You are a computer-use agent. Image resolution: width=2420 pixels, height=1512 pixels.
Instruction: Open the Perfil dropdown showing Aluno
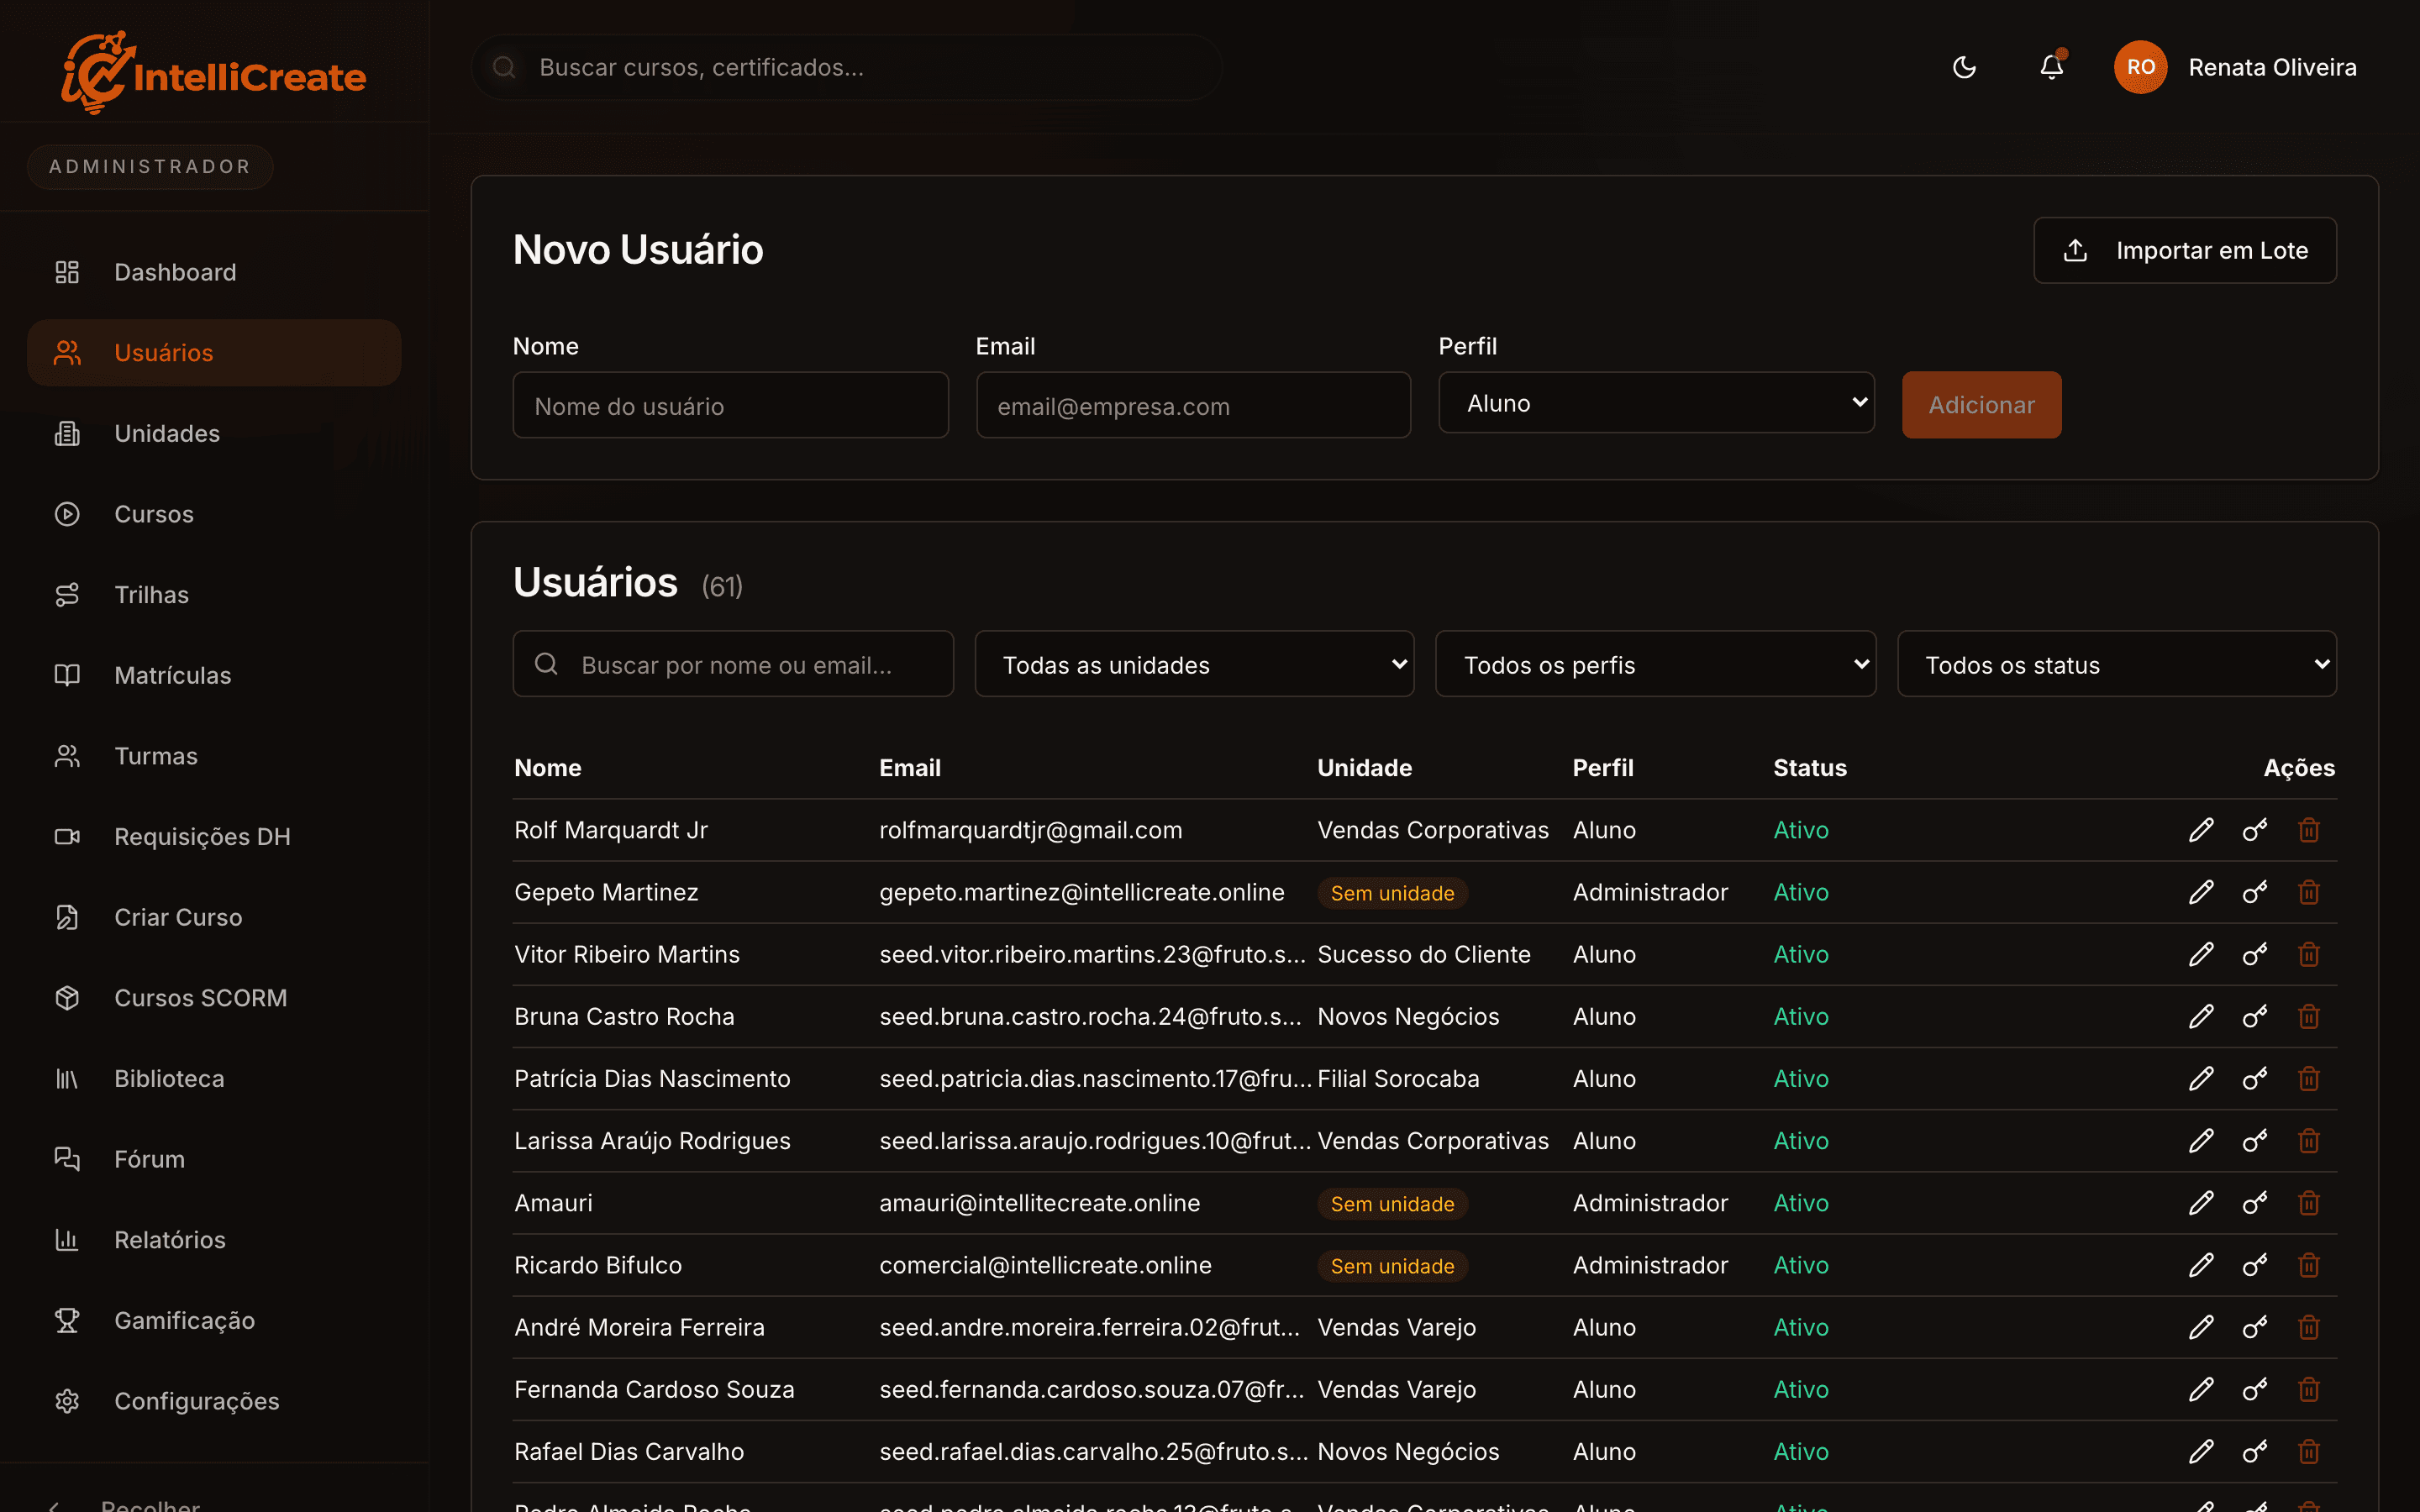pyautogui.click(x=1656, y=403)
